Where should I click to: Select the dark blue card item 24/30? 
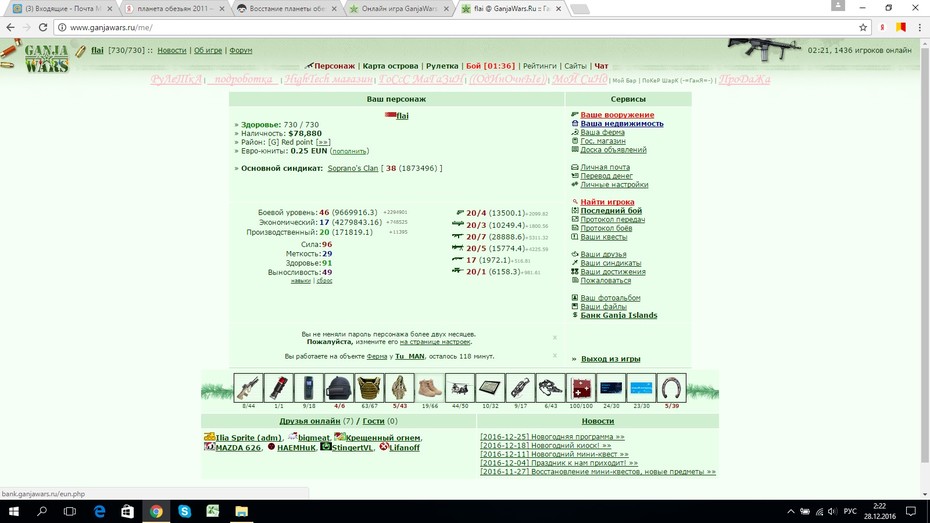coord(611,388)
